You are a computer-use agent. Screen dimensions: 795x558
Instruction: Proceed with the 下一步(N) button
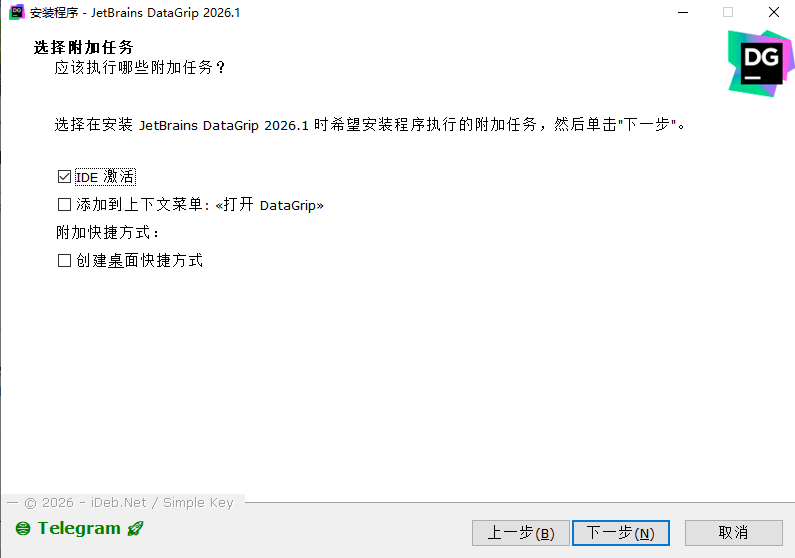621,533
